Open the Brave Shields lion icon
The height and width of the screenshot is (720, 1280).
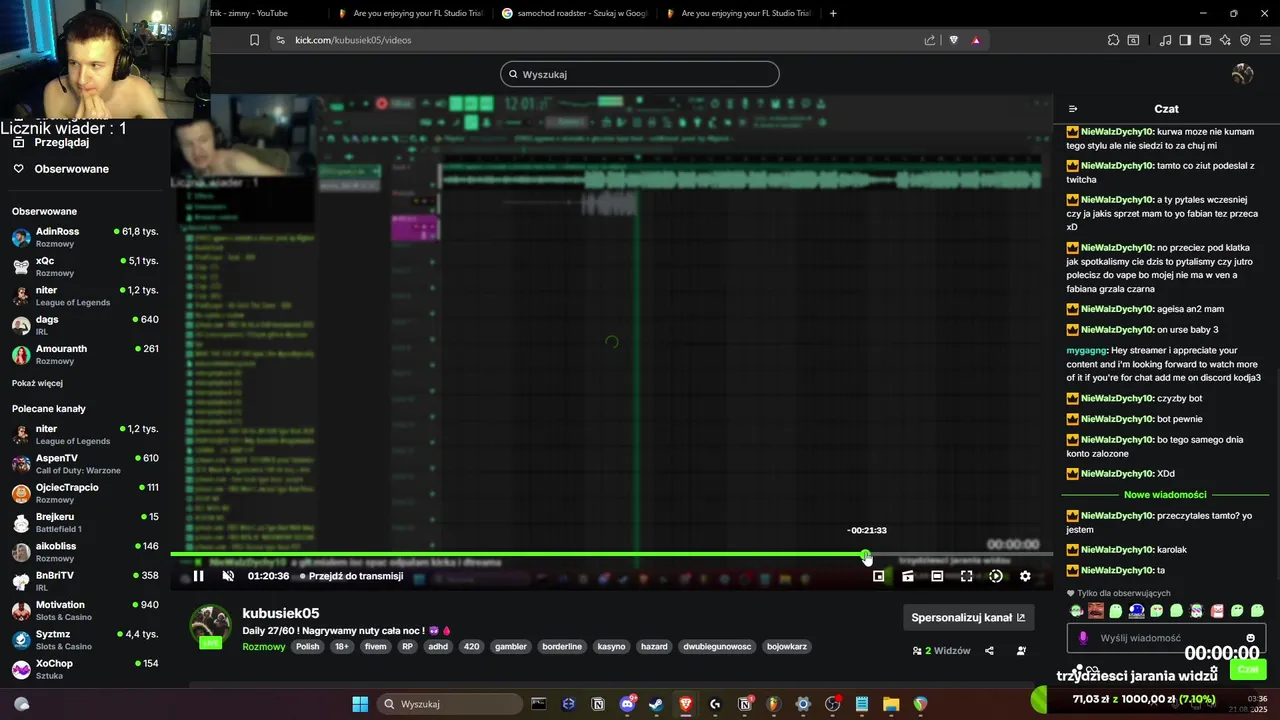click(953, 40)
